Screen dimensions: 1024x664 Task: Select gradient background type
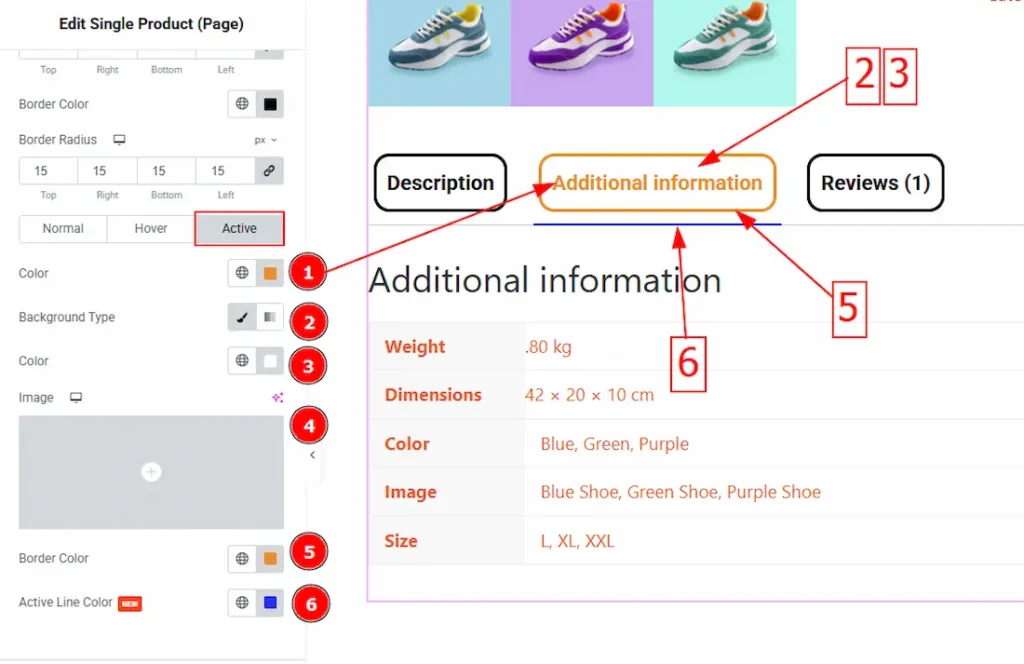pyautogui.click(x=269, y=318)
